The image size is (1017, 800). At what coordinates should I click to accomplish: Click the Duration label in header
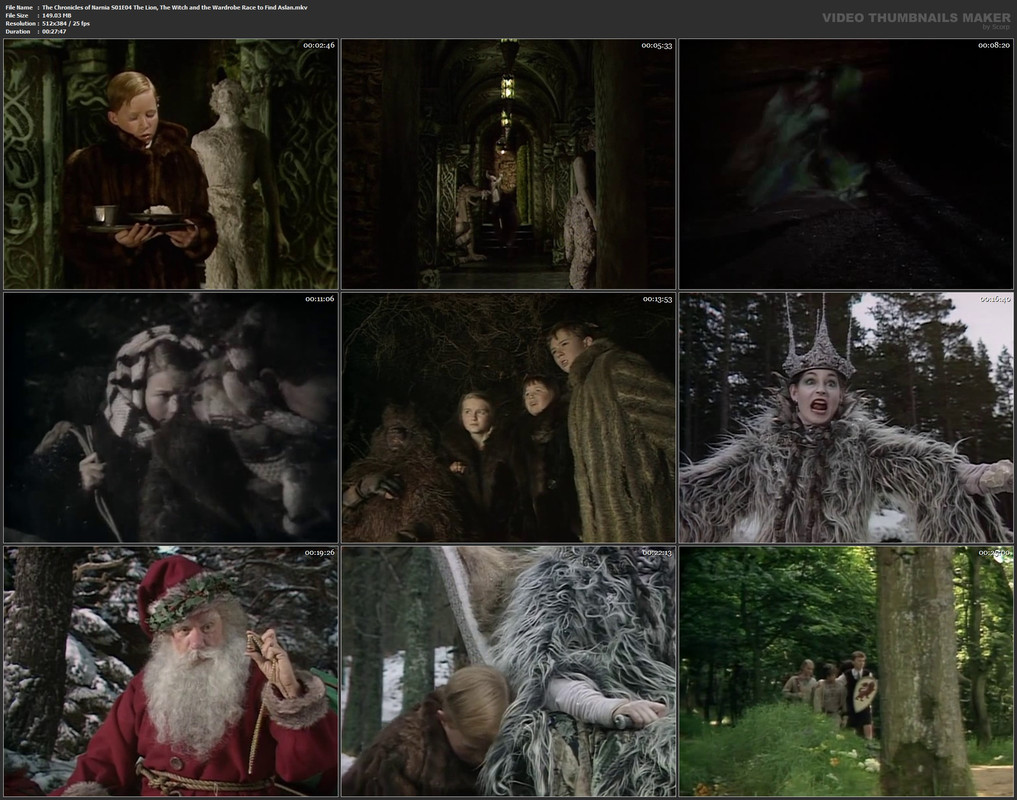(x=18, y=31)
